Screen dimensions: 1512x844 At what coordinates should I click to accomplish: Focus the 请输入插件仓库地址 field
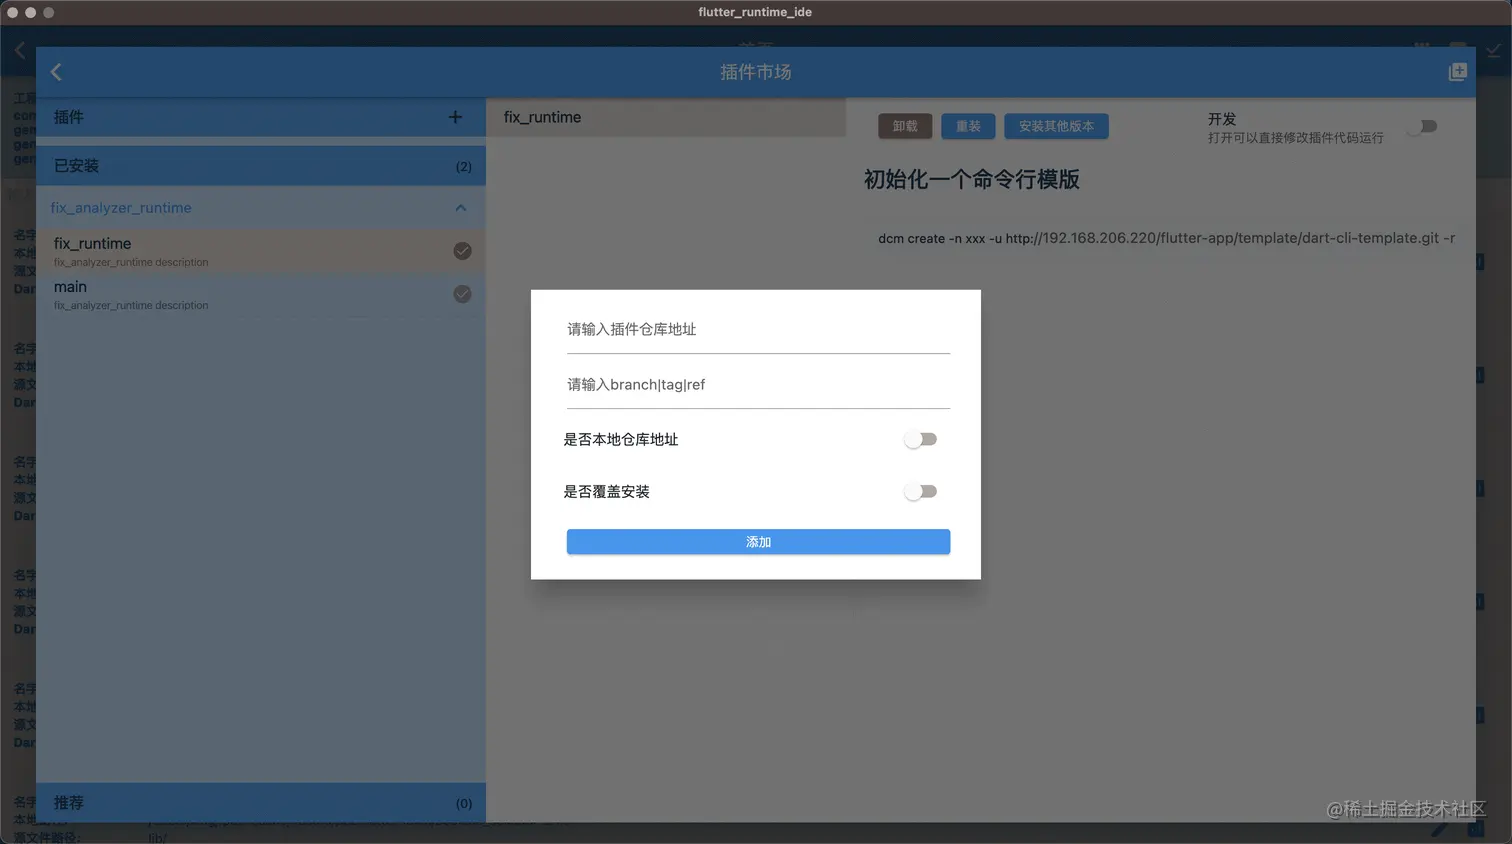[x=758, y=331]
